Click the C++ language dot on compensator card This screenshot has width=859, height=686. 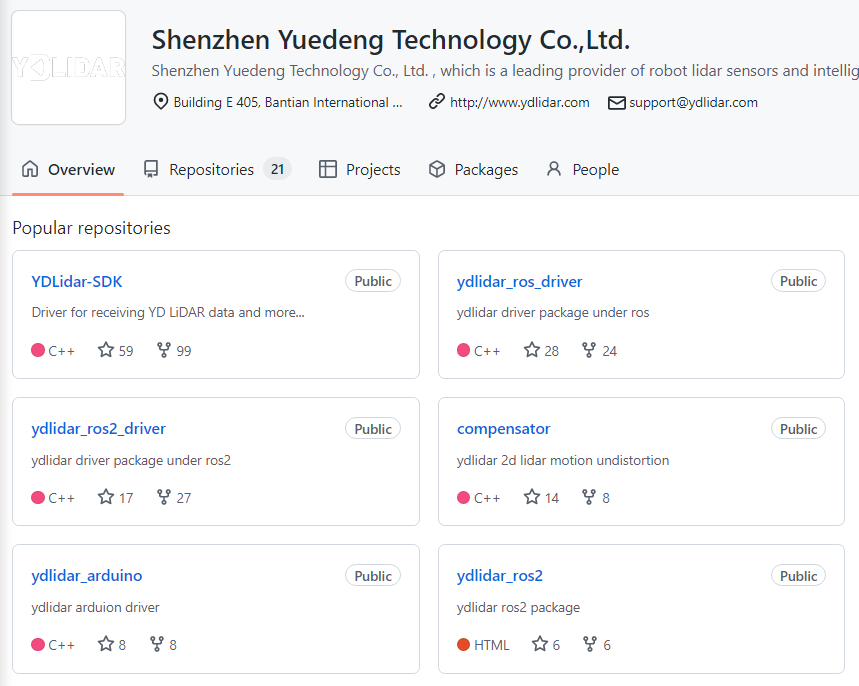coord(463,498)
